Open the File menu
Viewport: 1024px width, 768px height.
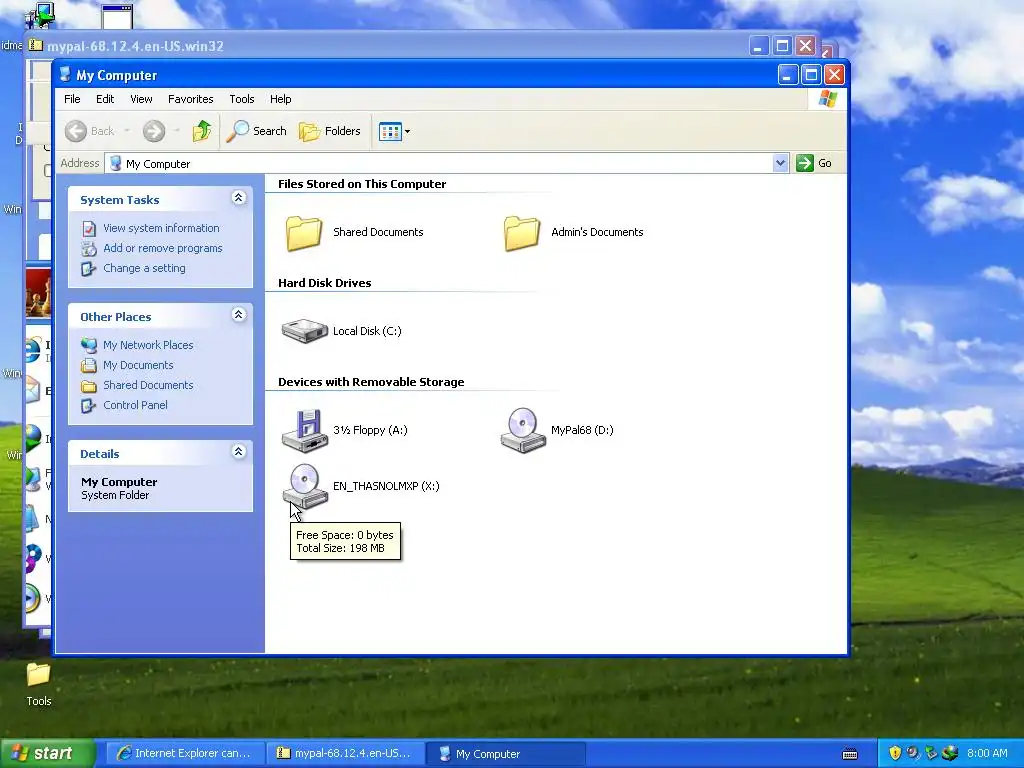click(72, 99)
